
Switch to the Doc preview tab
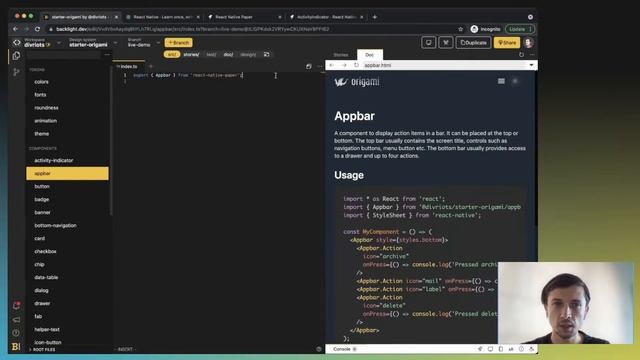369,55
